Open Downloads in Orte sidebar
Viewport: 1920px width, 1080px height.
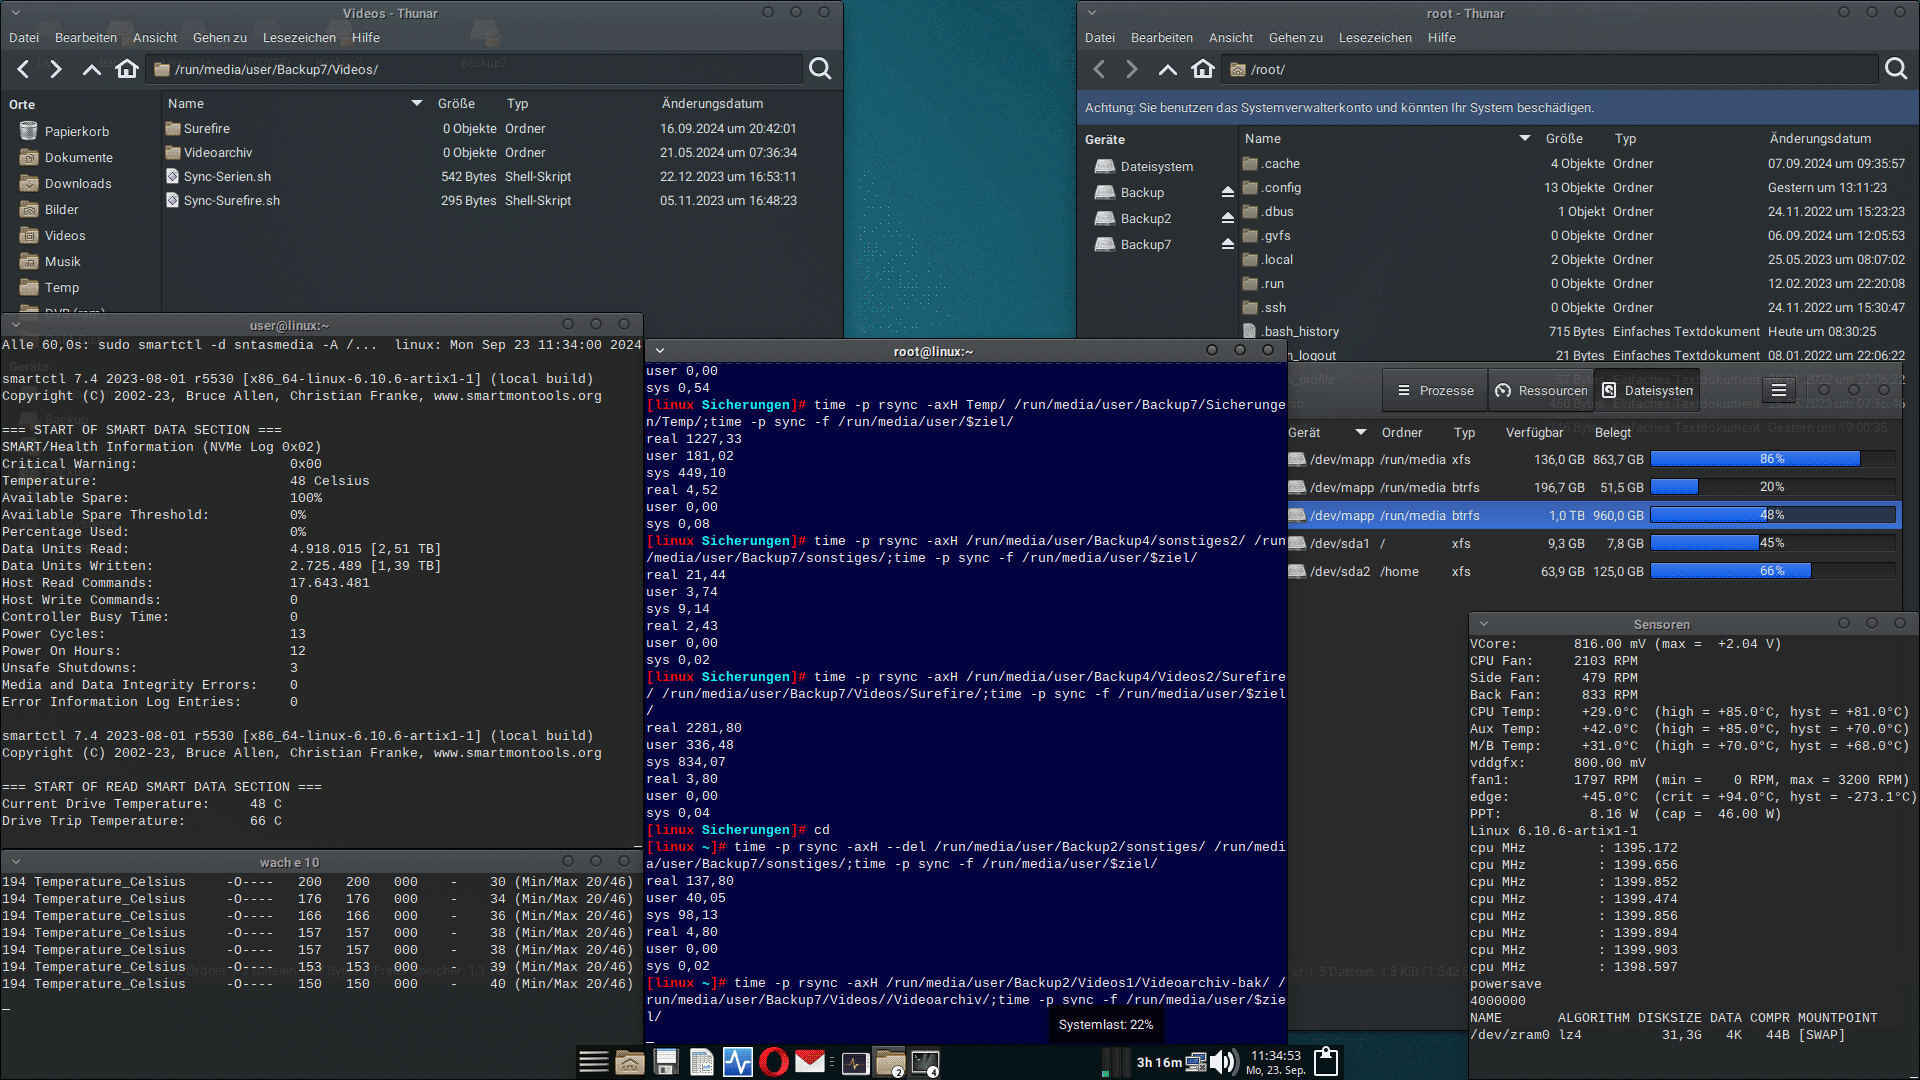point(78,184)
